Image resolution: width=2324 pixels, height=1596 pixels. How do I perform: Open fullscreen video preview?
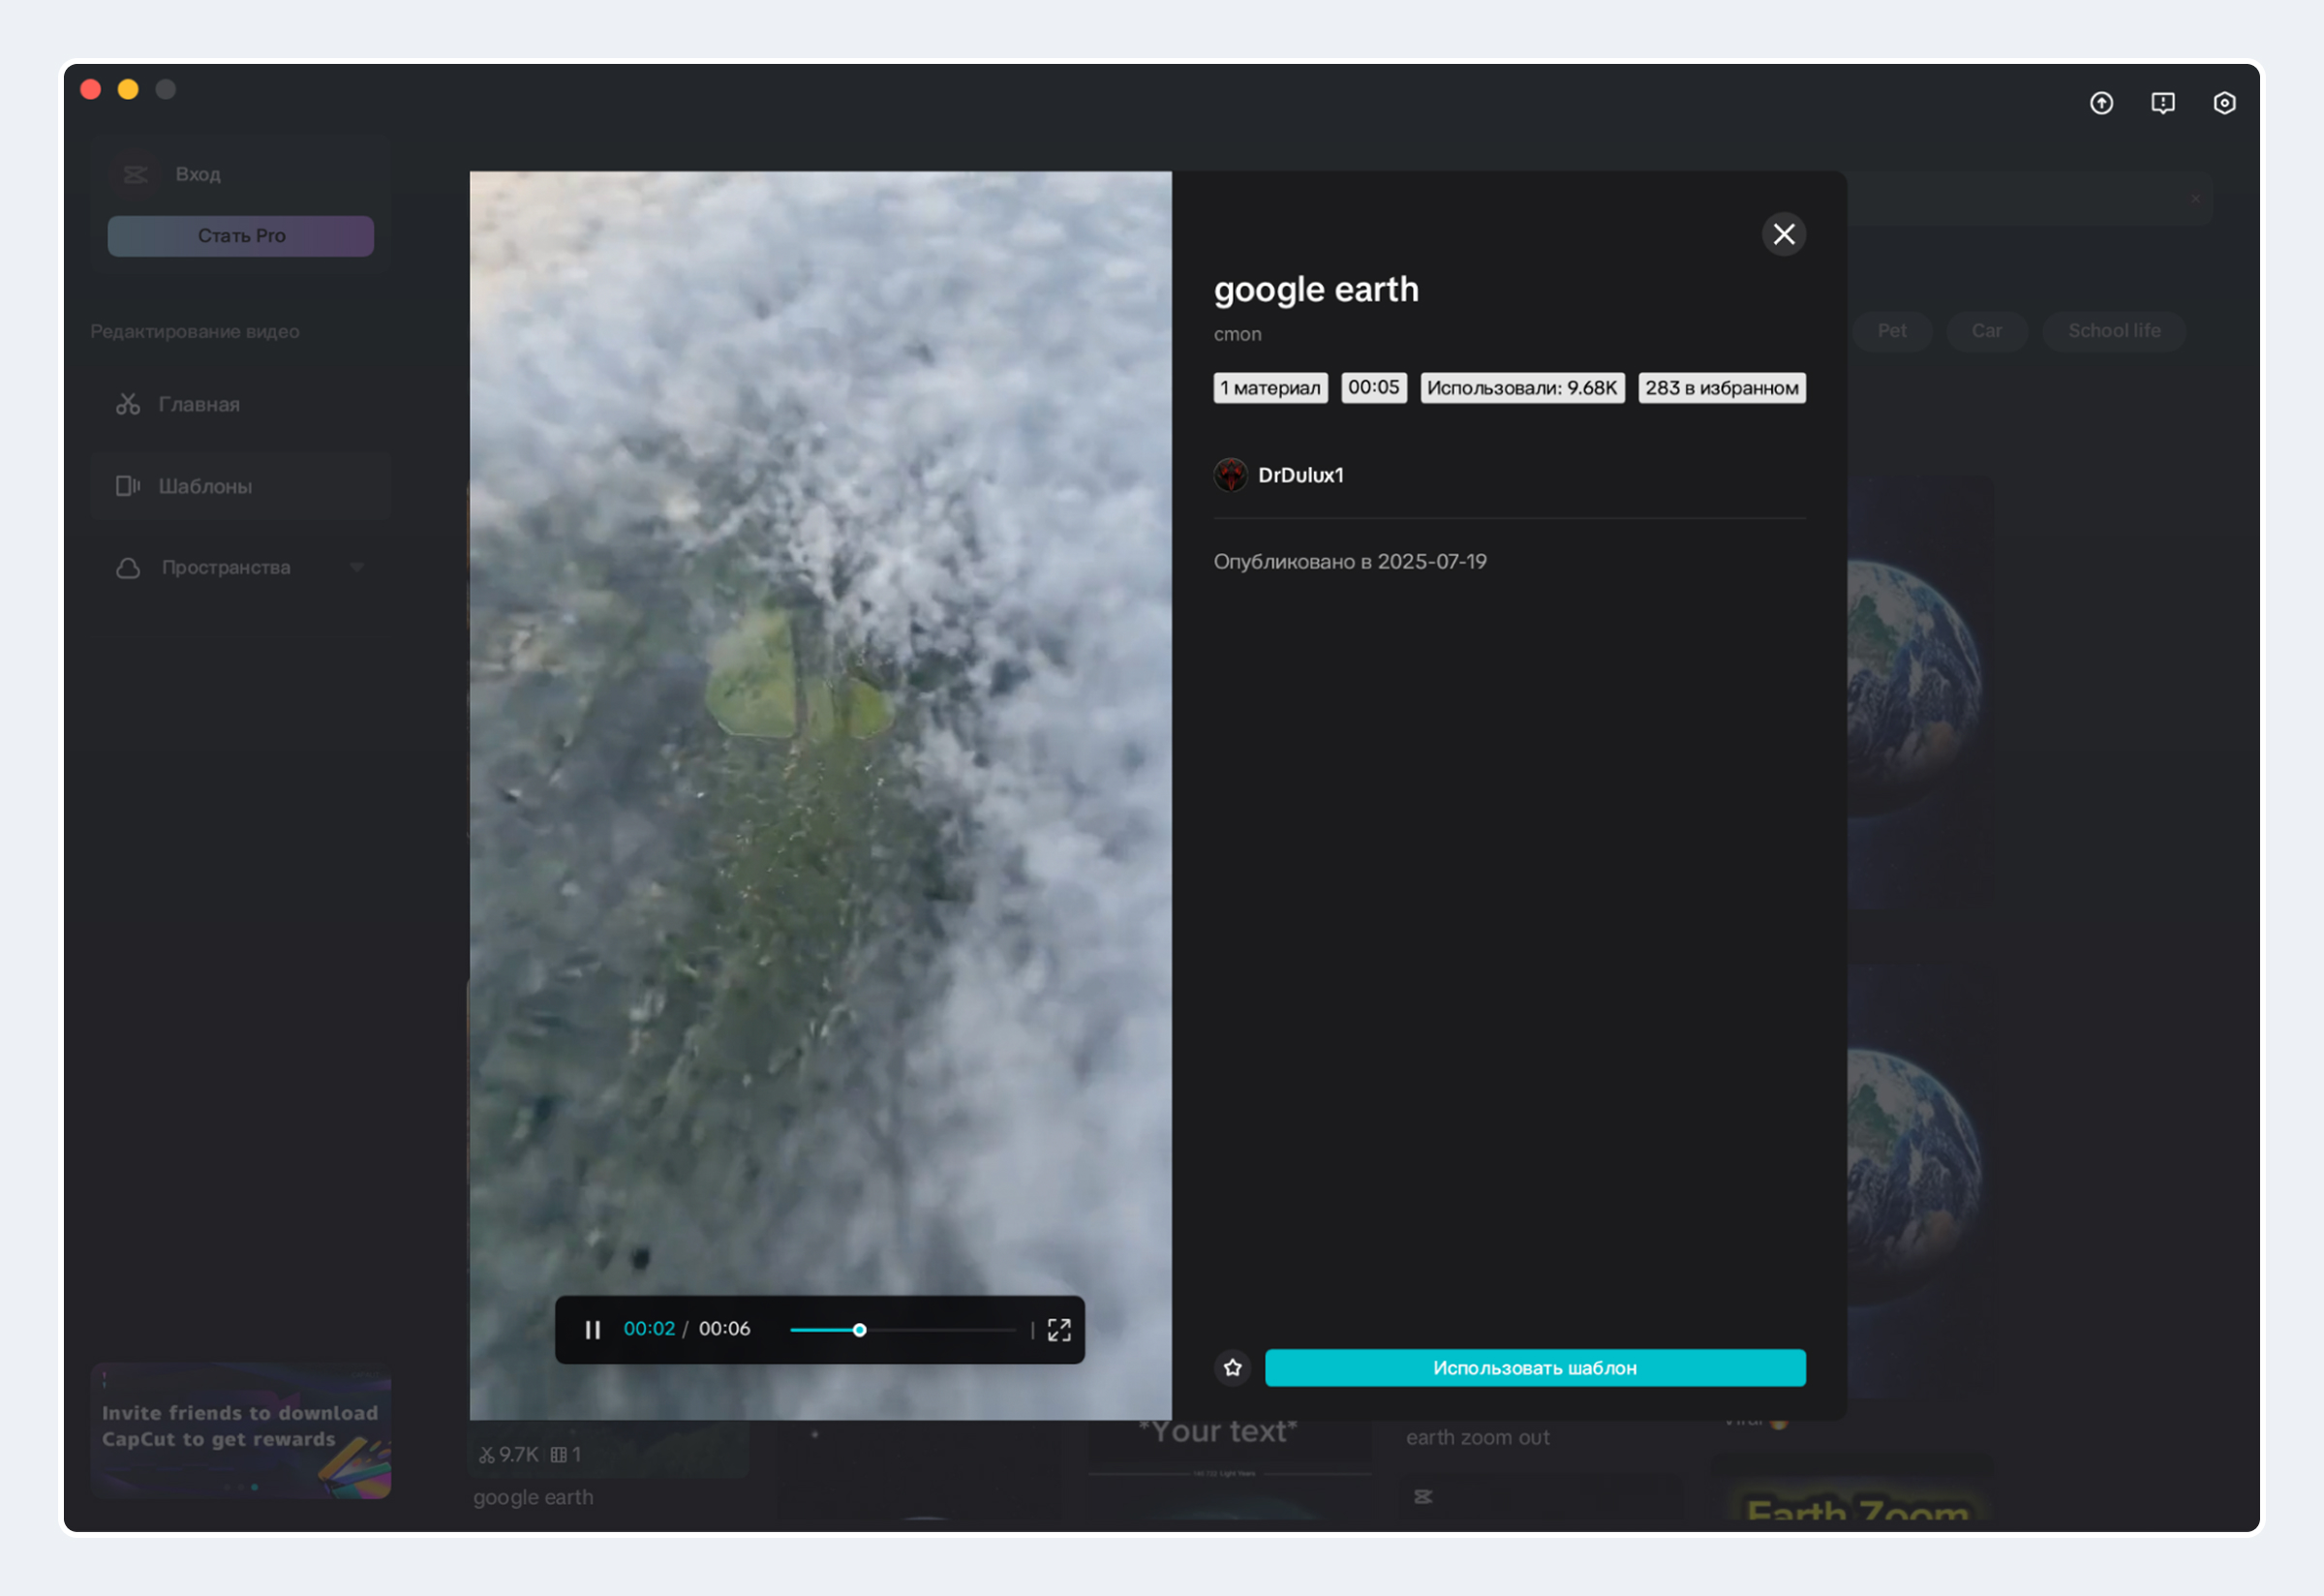pyautogui.click(x=1059, y=1329)
